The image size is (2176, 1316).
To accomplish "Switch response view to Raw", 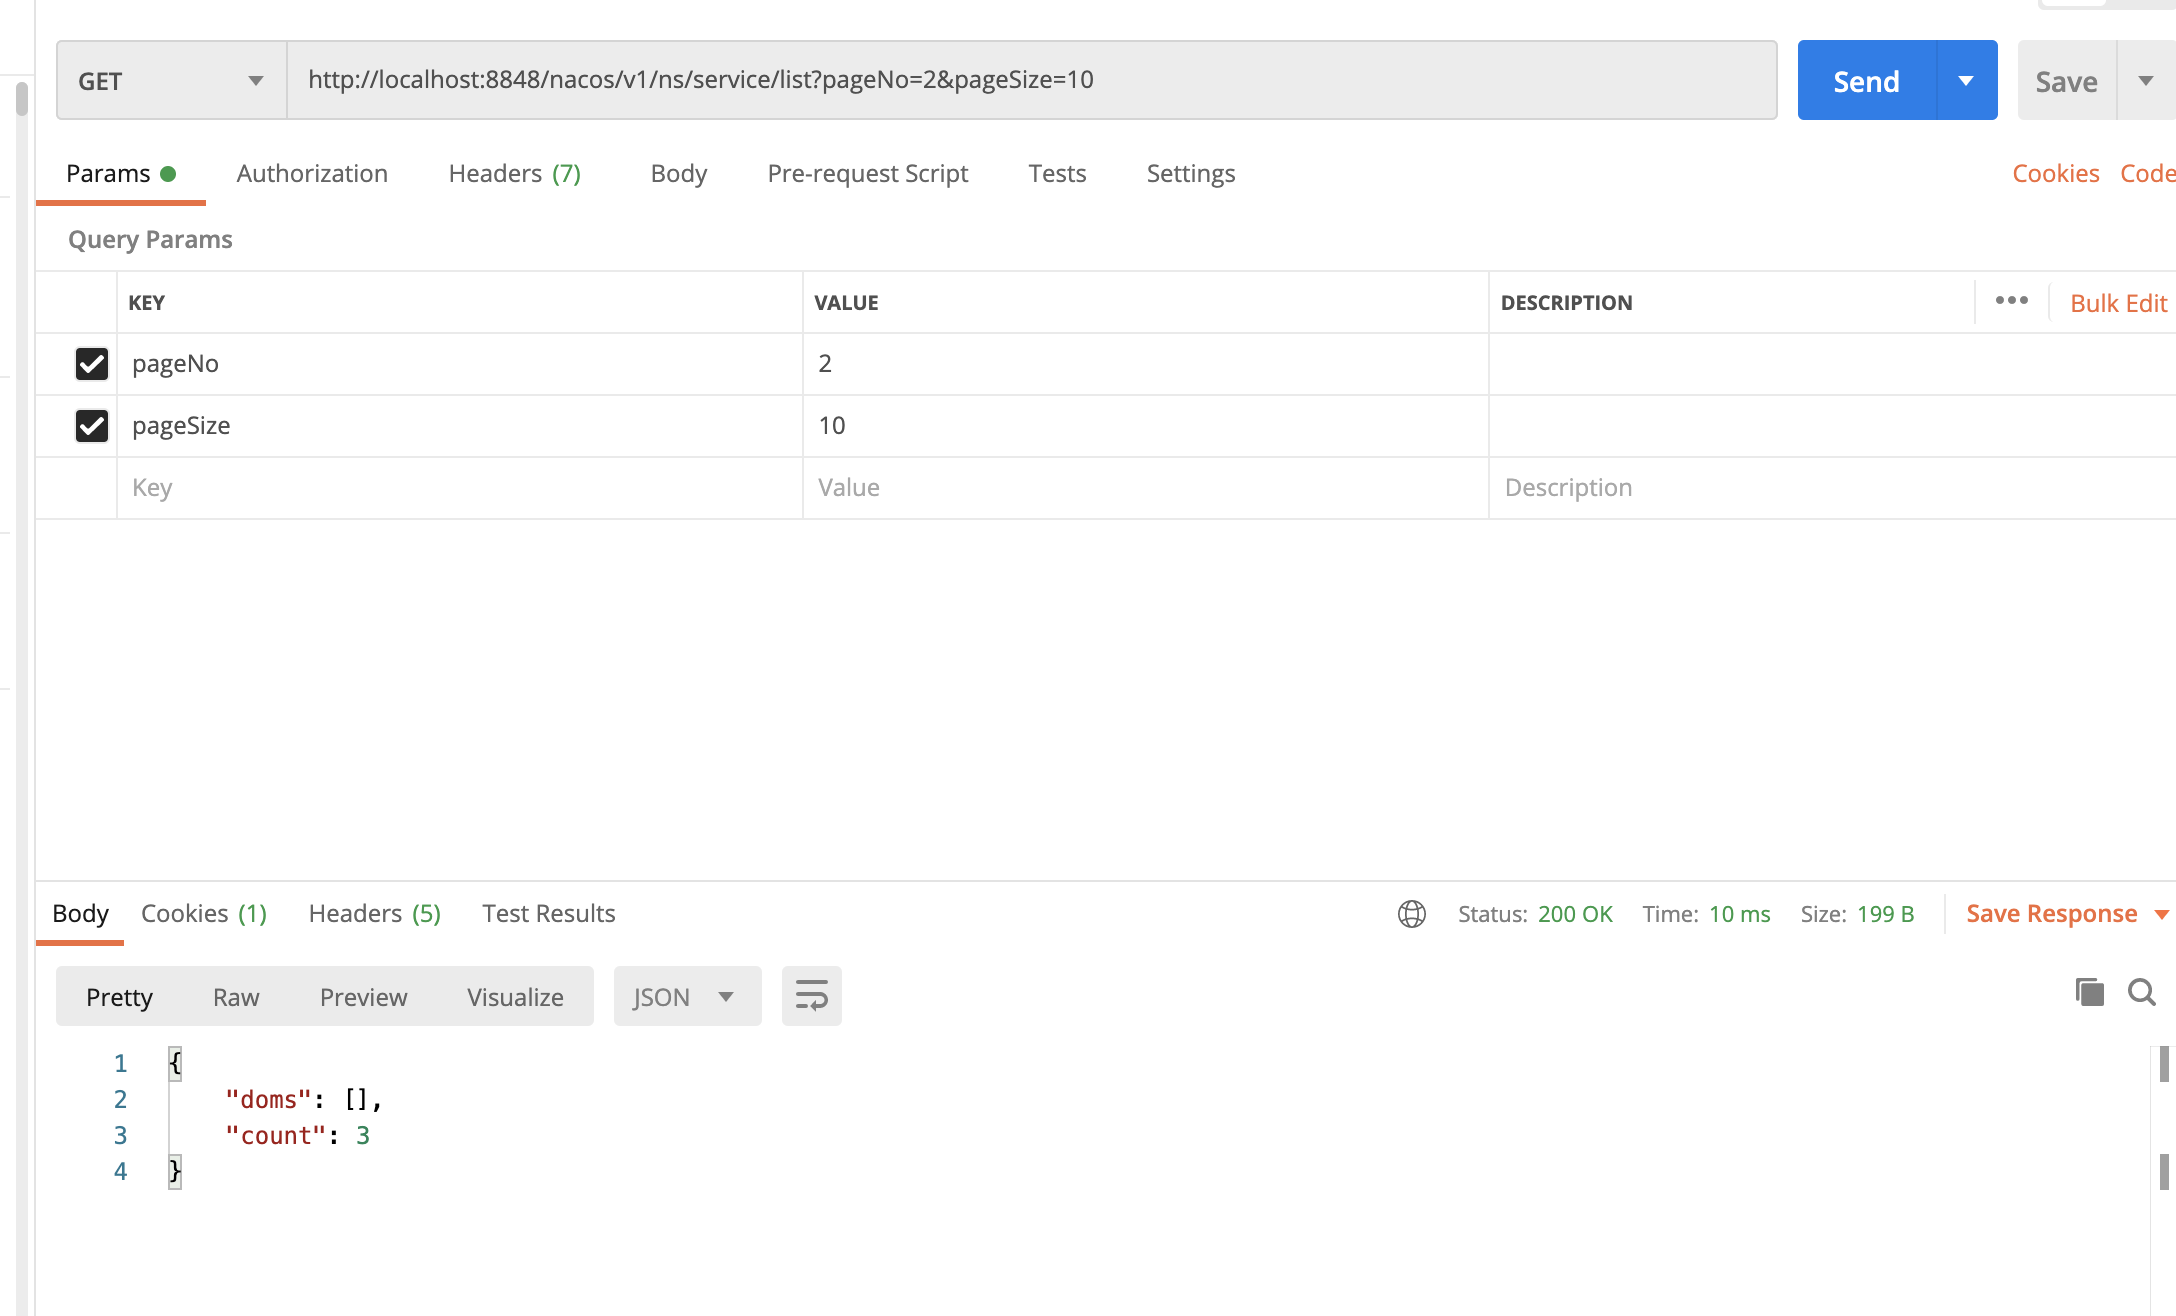I will pyautogui.click(x=236, y=997).
